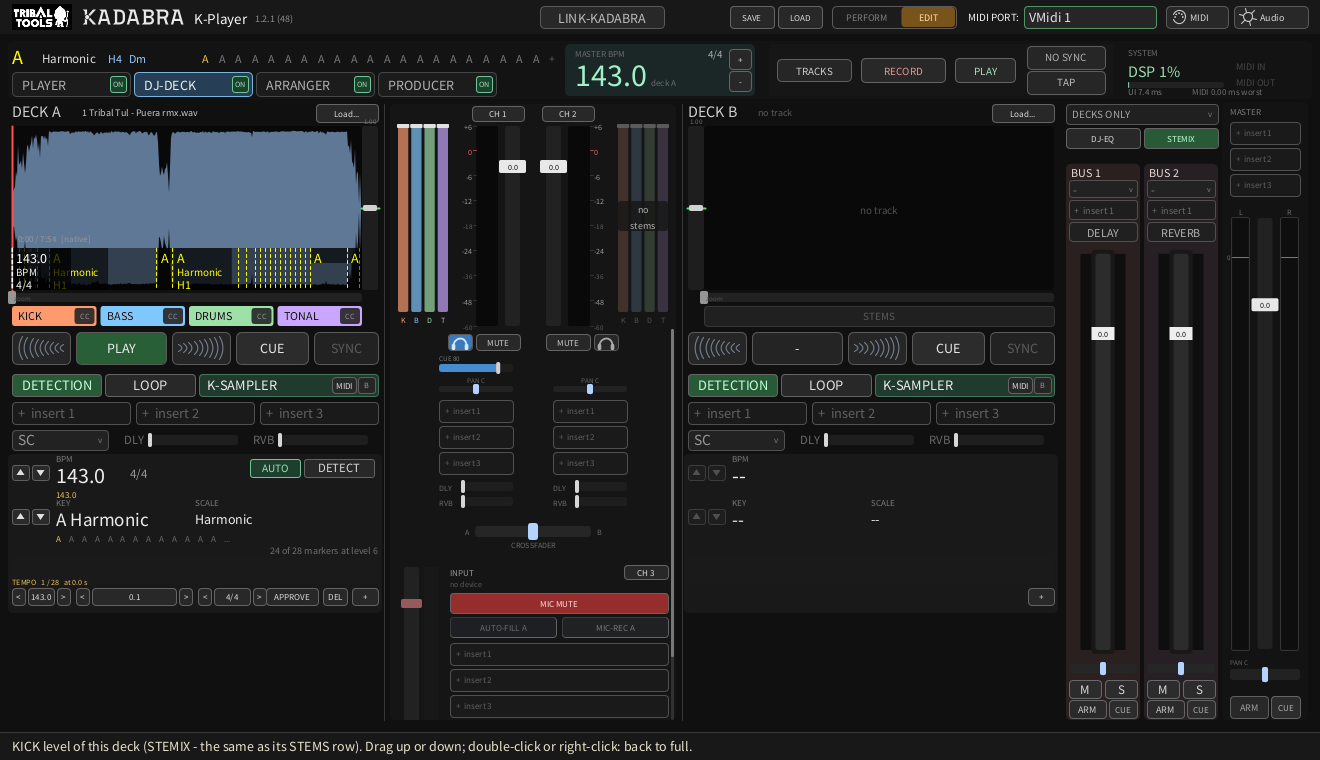Open the Deck A LOOP tab
The image size is (1320, 760).
151,385
